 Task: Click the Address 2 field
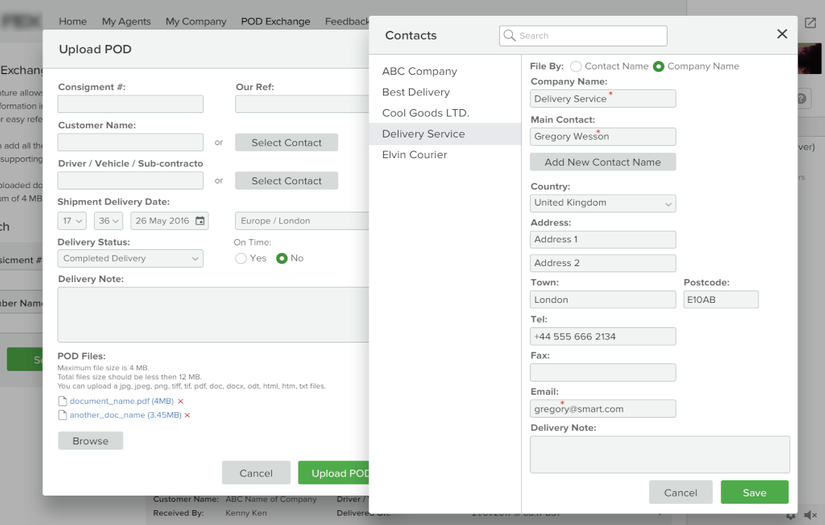pyautogui.click(x=603, y=263)
